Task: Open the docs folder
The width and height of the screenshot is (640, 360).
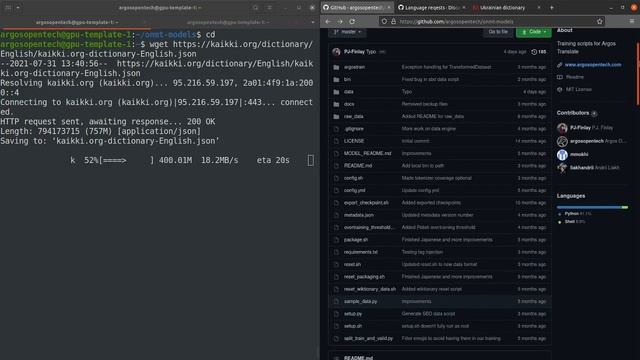Action: pyautogui.click(x=349, y=104)
